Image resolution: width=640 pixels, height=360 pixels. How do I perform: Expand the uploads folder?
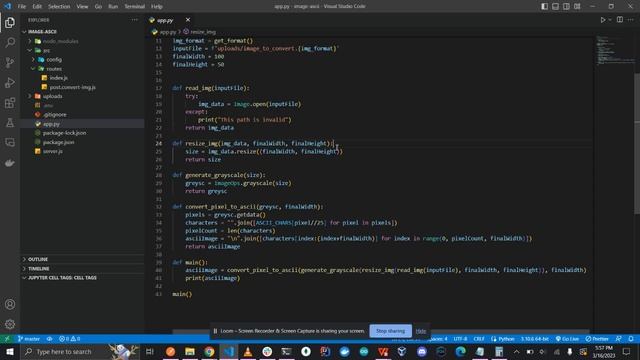click(x=82, y=96)
